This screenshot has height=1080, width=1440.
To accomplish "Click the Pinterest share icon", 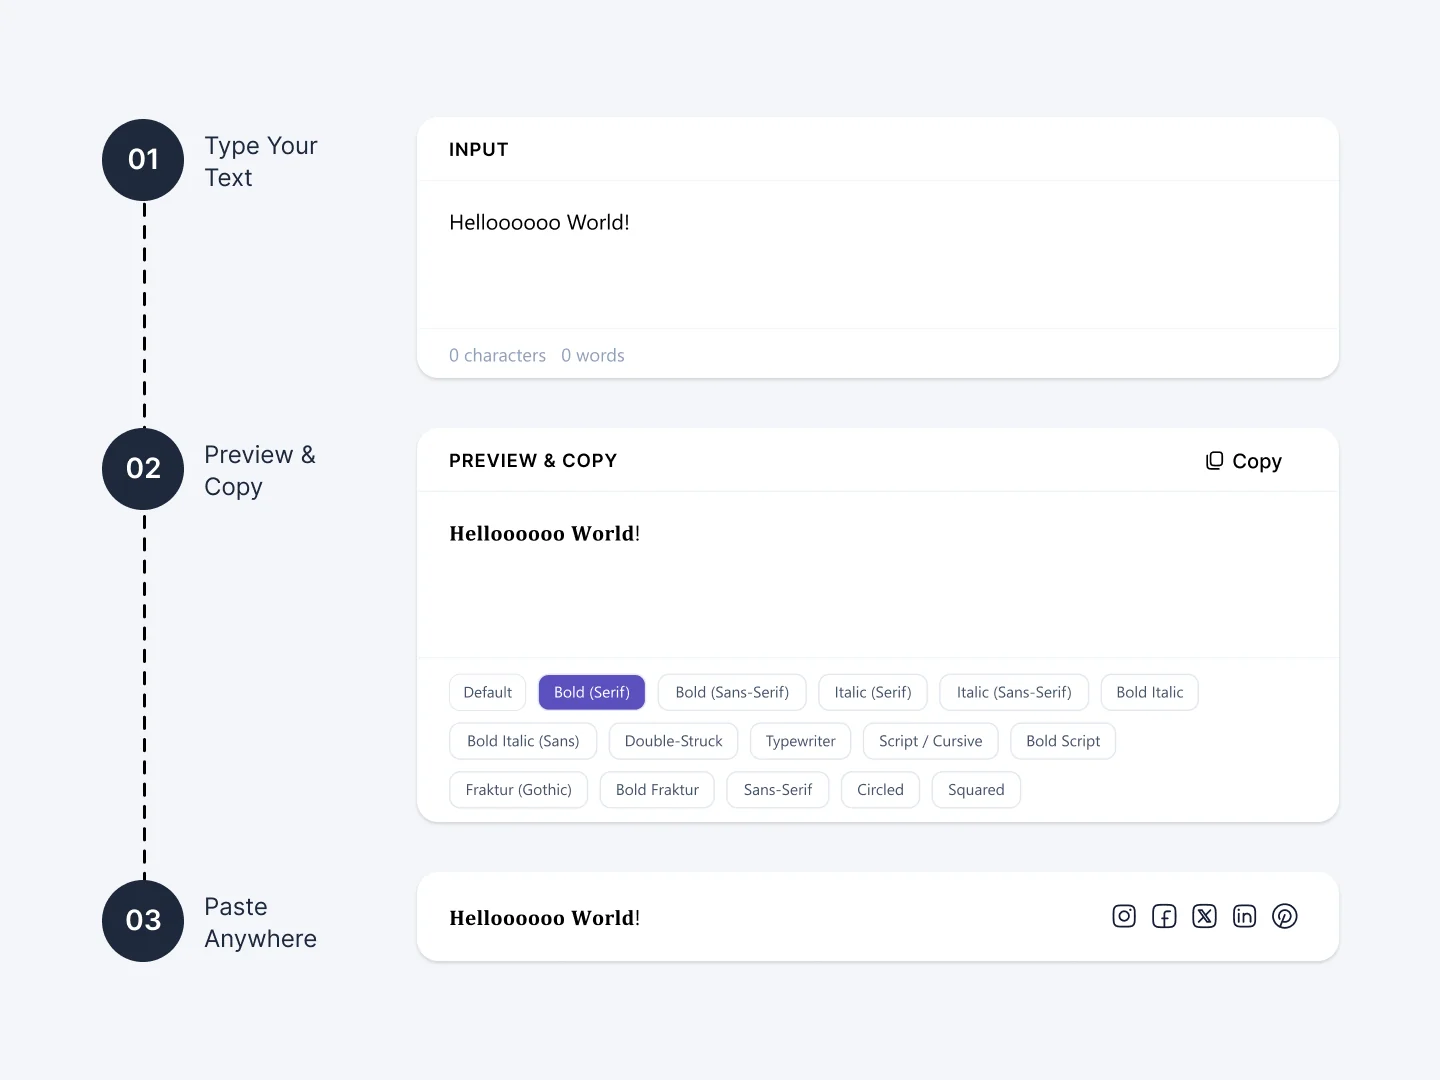I will (x=1284, y=916).
